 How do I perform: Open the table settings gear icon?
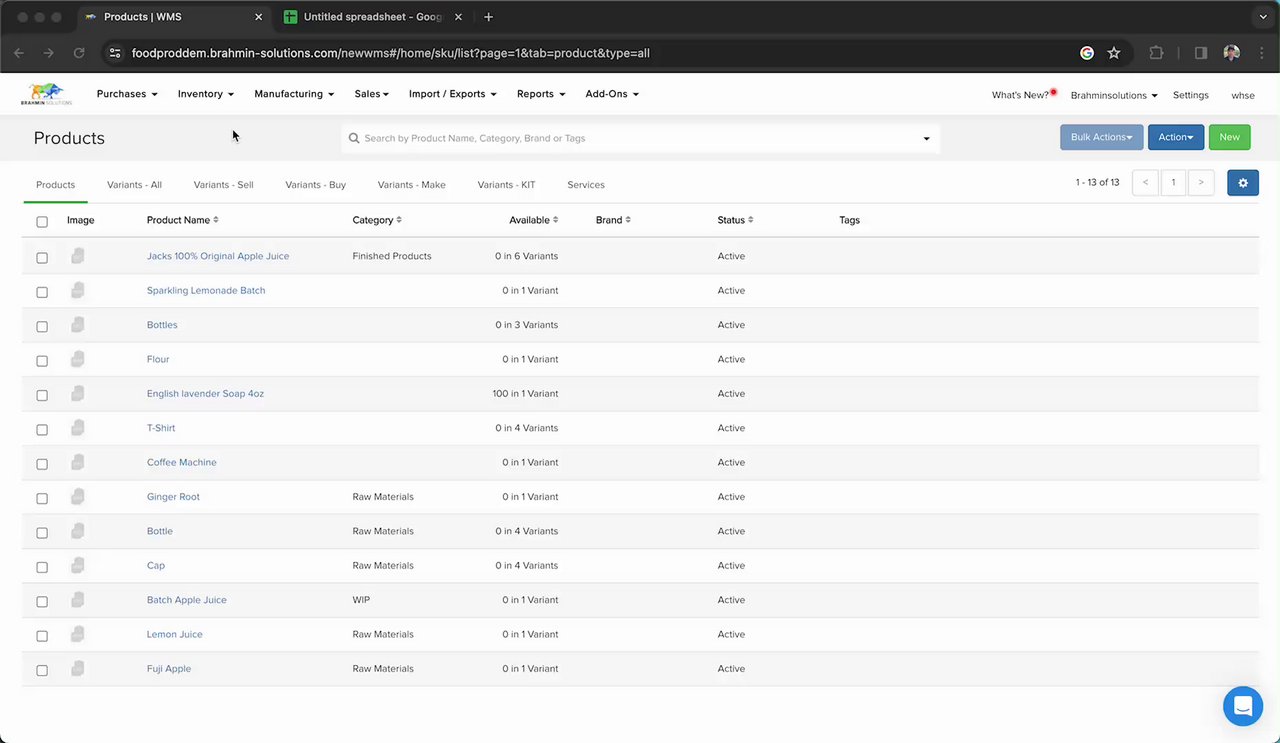pos(1242,183)
